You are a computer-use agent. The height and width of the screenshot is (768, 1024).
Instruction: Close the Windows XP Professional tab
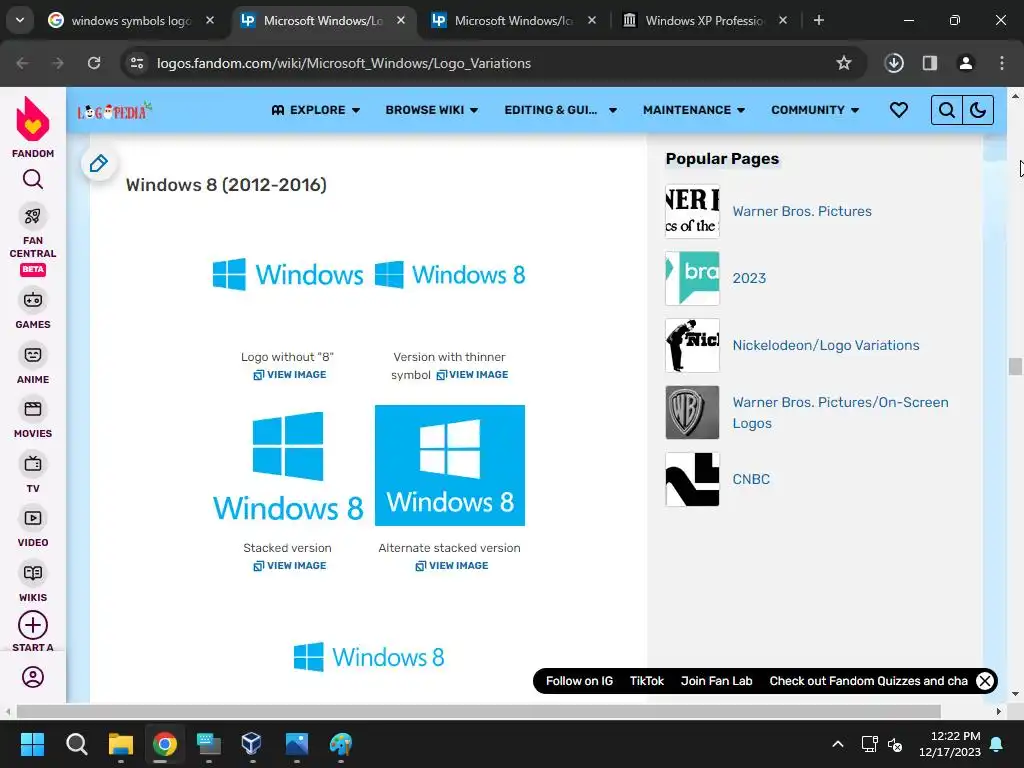(783, 20)
